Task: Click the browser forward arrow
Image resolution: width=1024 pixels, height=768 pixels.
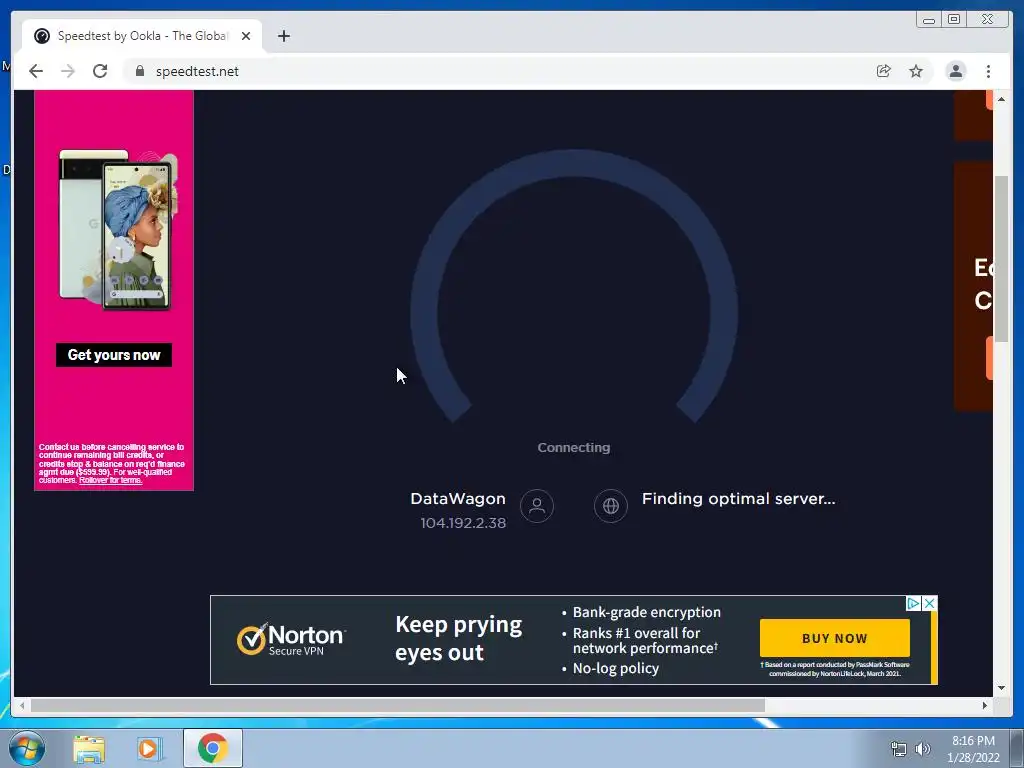Action: click(68, 71)
